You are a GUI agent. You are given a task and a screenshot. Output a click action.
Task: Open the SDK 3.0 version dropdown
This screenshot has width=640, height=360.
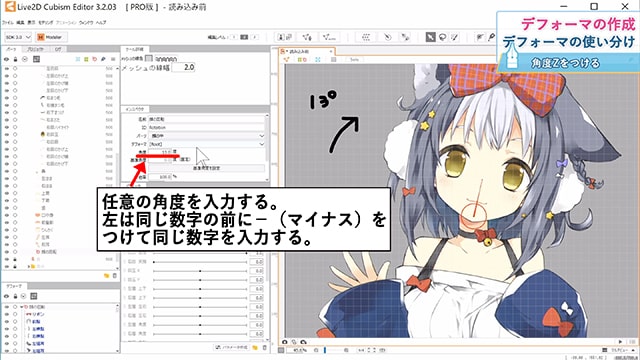(x=18, y=37)
